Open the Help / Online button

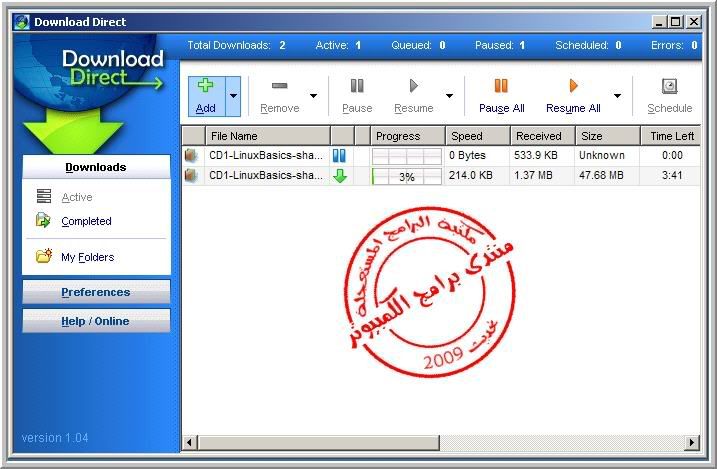pos(96,321)
